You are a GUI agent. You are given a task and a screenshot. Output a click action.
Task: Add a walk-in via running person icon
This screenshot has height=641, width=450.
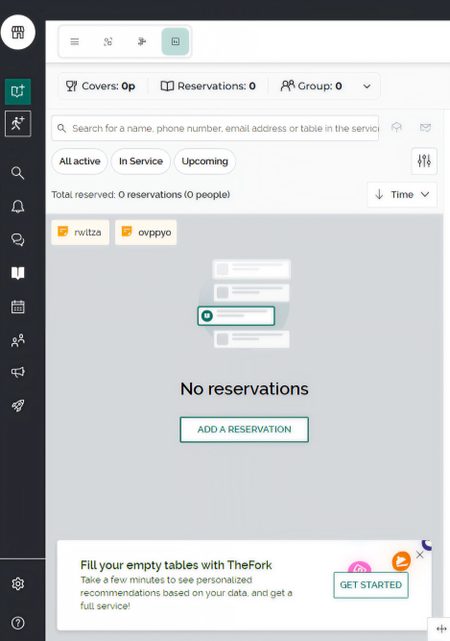18,123
